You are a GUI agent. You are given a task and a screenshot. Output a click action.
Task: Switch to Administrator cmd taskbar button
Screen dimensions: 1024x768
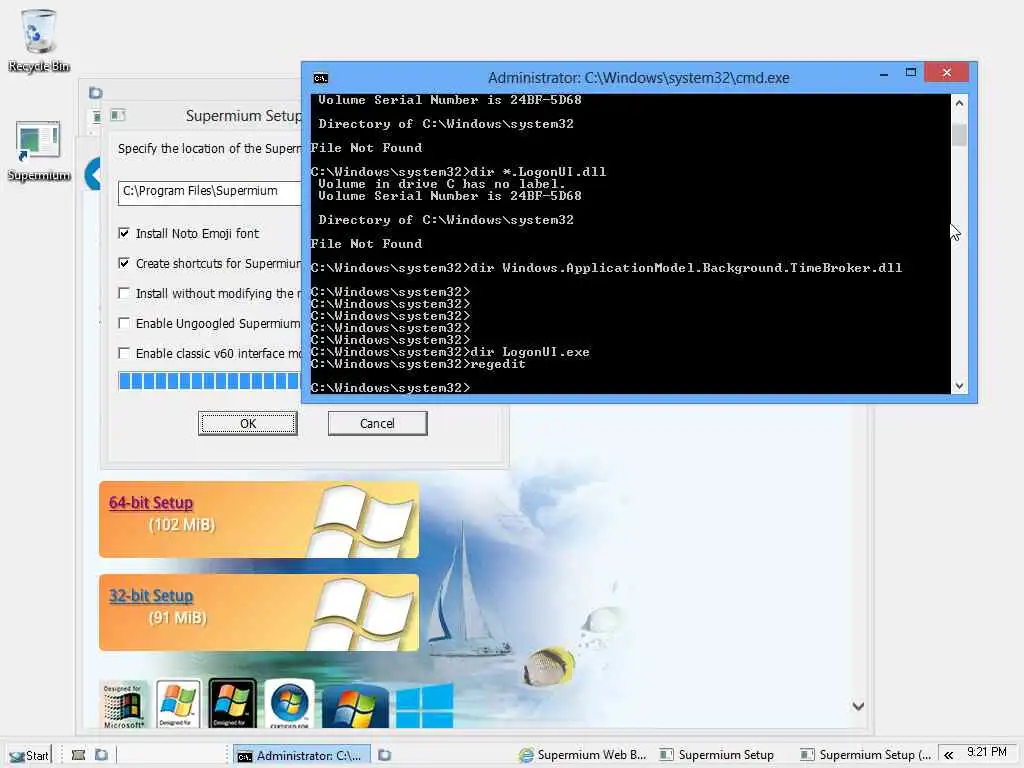302,756
